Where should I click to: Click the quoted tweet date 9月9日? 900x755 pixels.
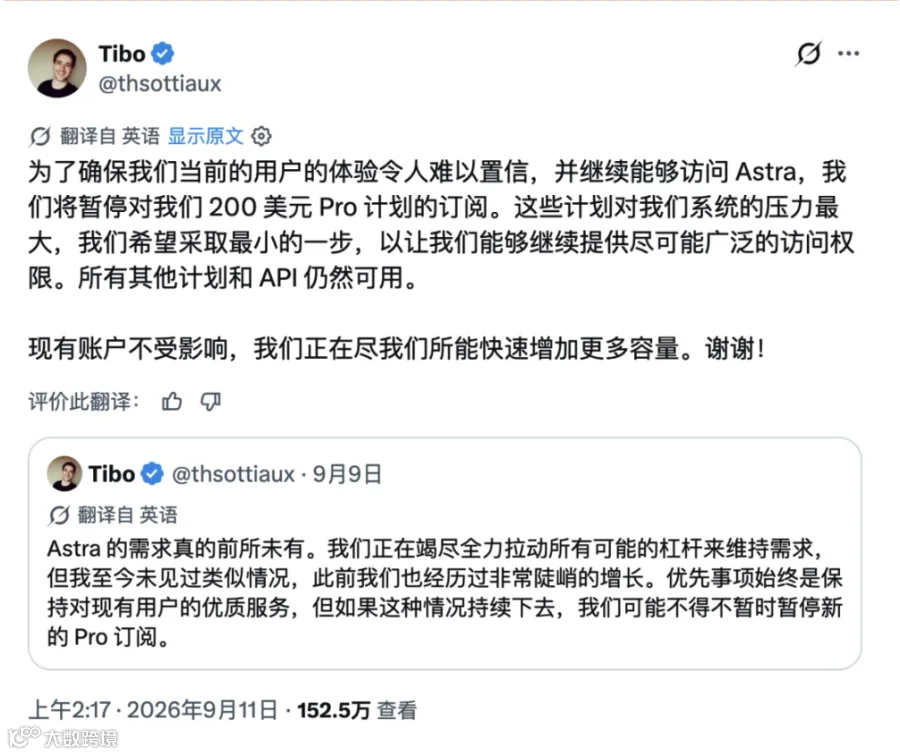coord(347,474)
